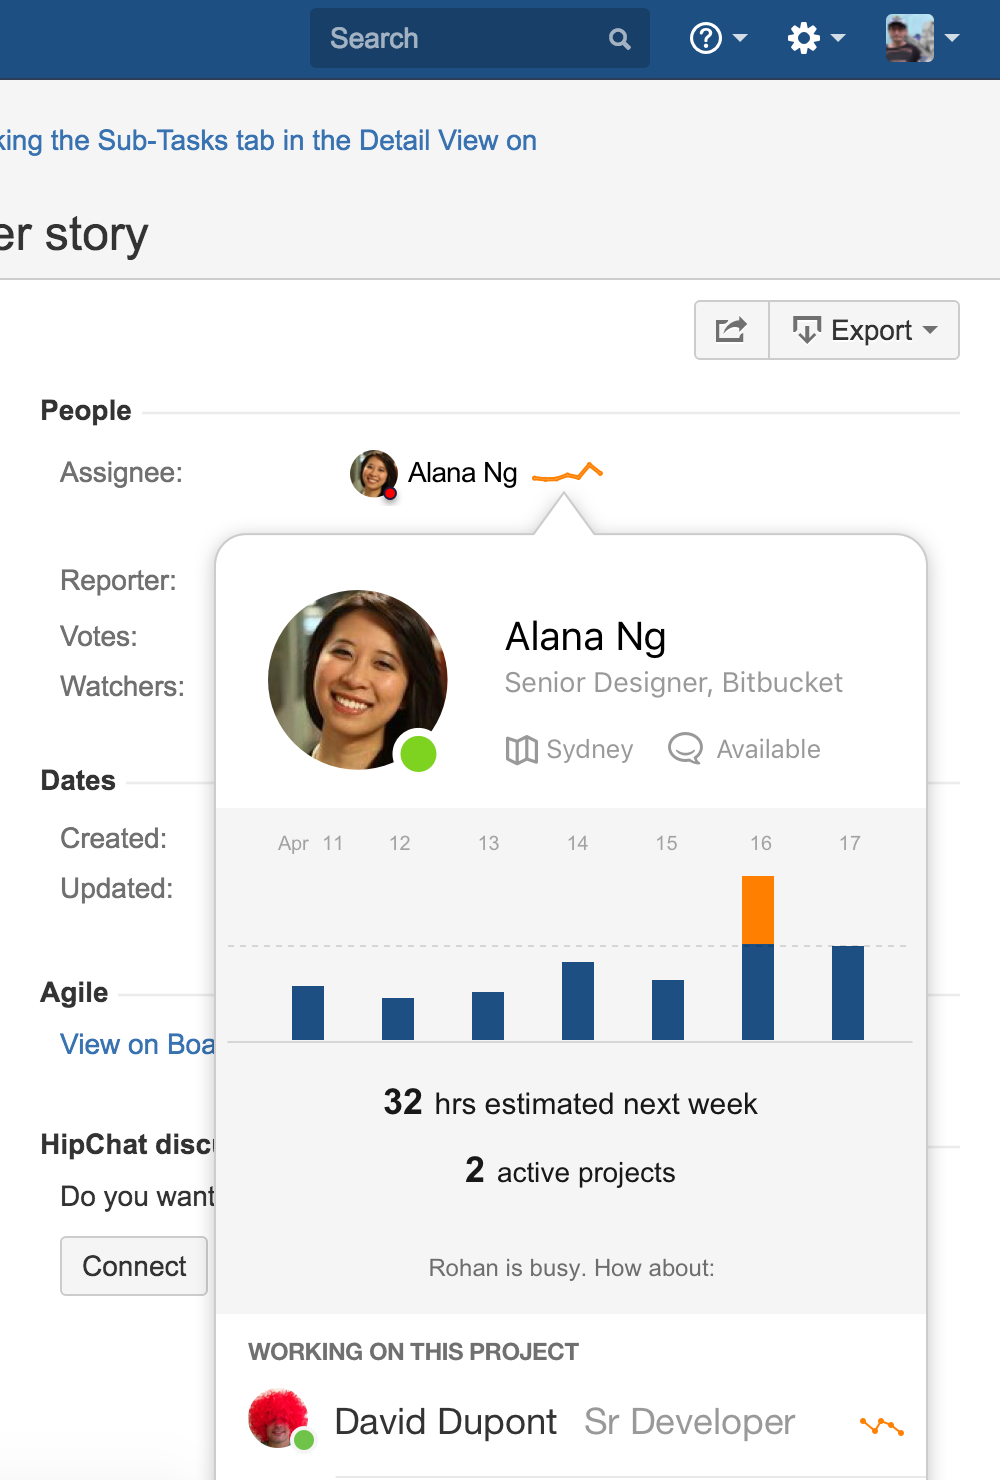This screenshot has height=1480, width=1000.
Task: Open the Export dropdown
Action: pos(864,330)
